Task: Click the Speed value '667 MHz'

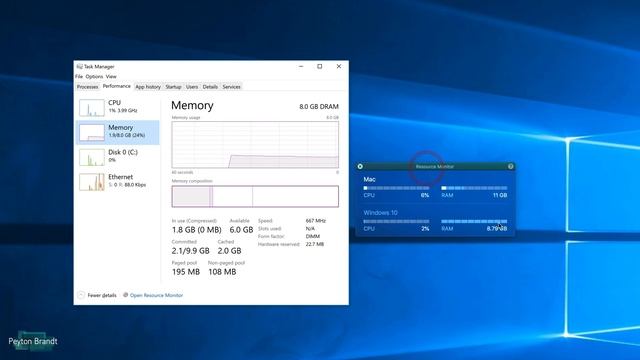Action: (316, 221)
